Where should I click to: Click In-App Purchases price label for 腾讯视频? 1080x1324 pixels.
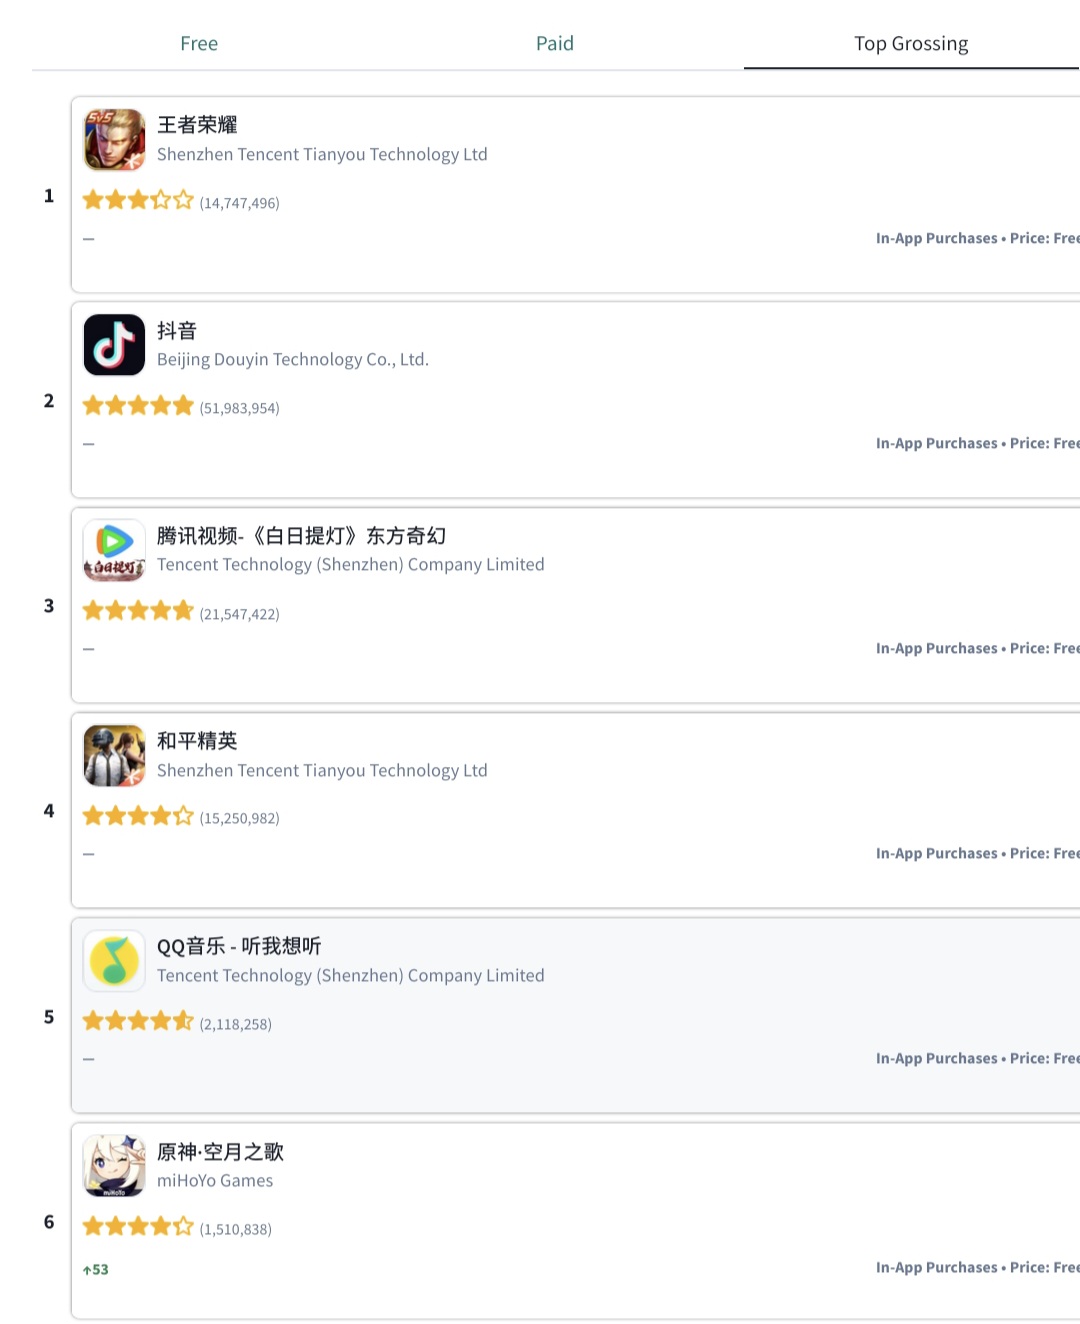coord(977,648)
